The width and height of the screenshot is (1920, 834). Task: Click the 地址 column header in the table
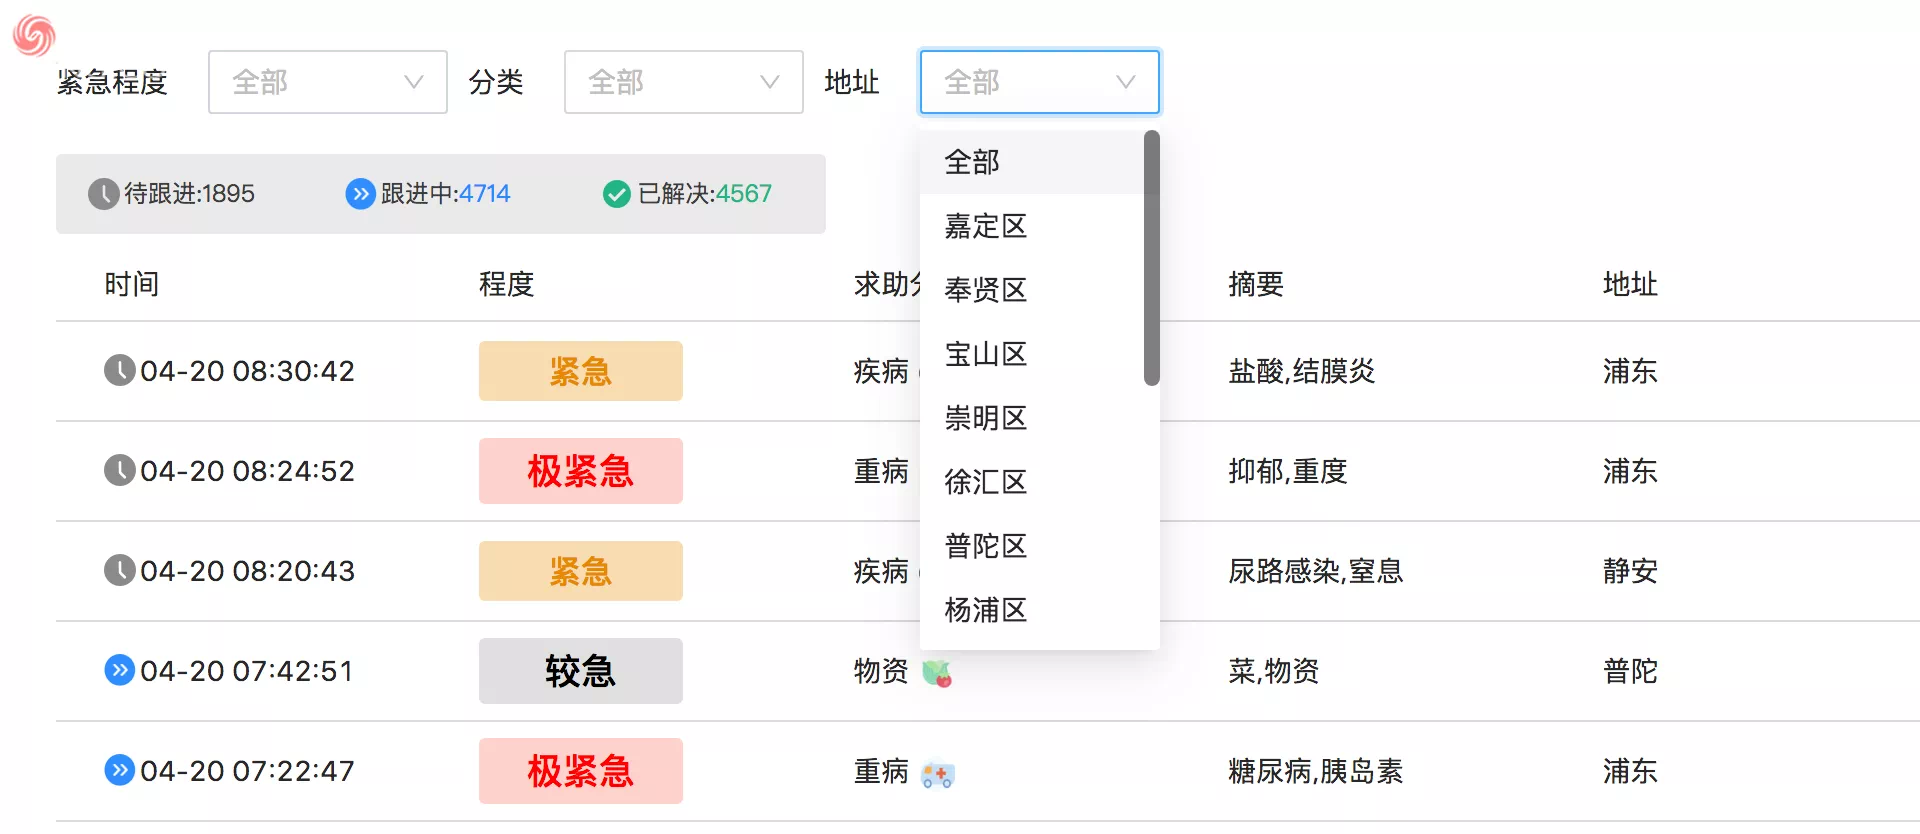[1631, 284]
